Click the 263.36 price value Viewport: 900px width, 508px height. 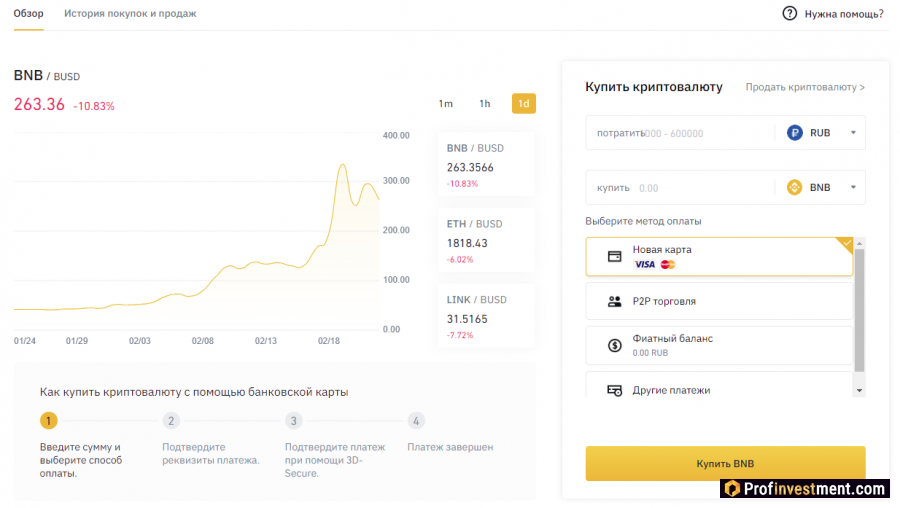coord(39,104)
